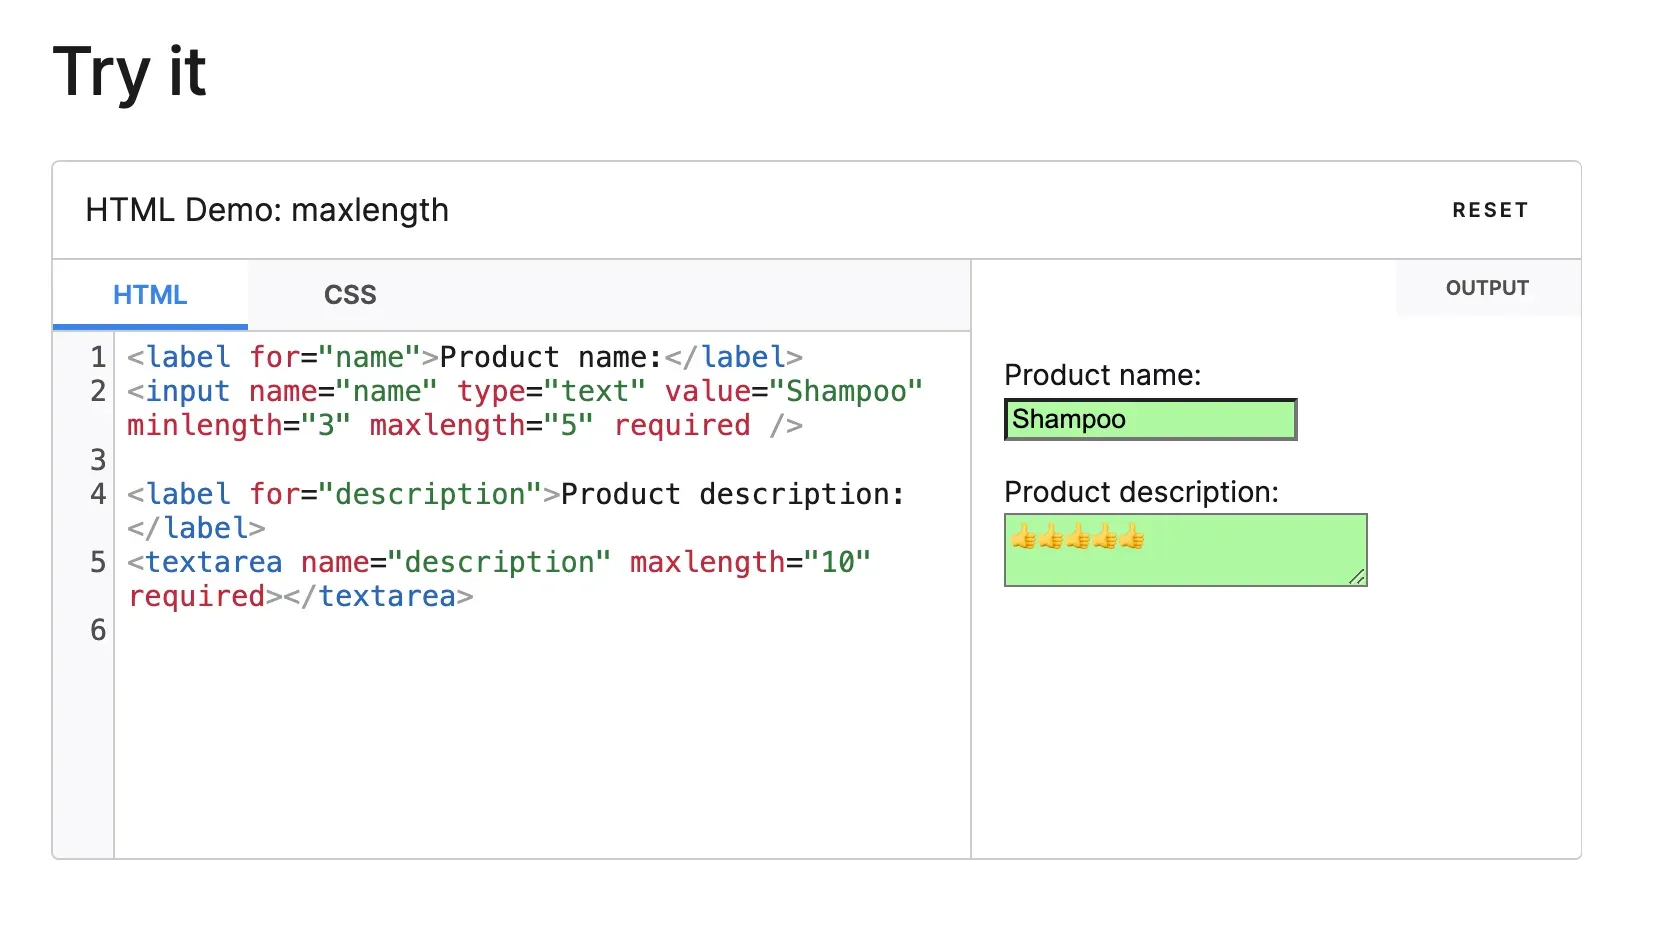This screenshot has width=1656, height=936.
Task: Click line number 2 in the gutter
Action: click(x=98, y=391)
